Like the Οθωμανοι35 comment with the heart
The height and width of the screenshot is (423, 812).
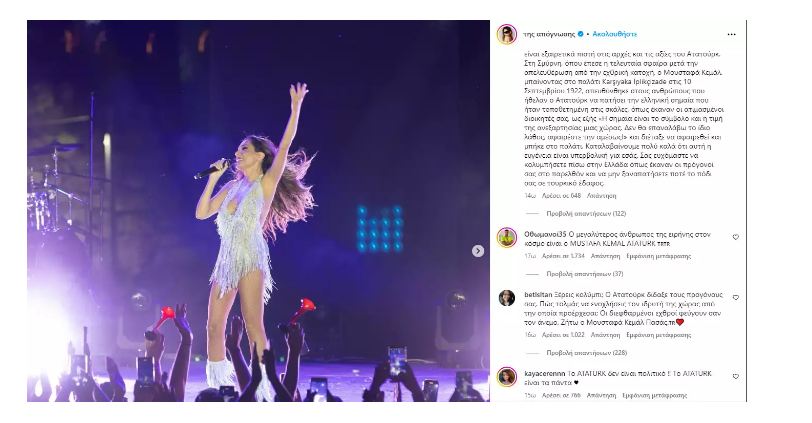[735, 237]
